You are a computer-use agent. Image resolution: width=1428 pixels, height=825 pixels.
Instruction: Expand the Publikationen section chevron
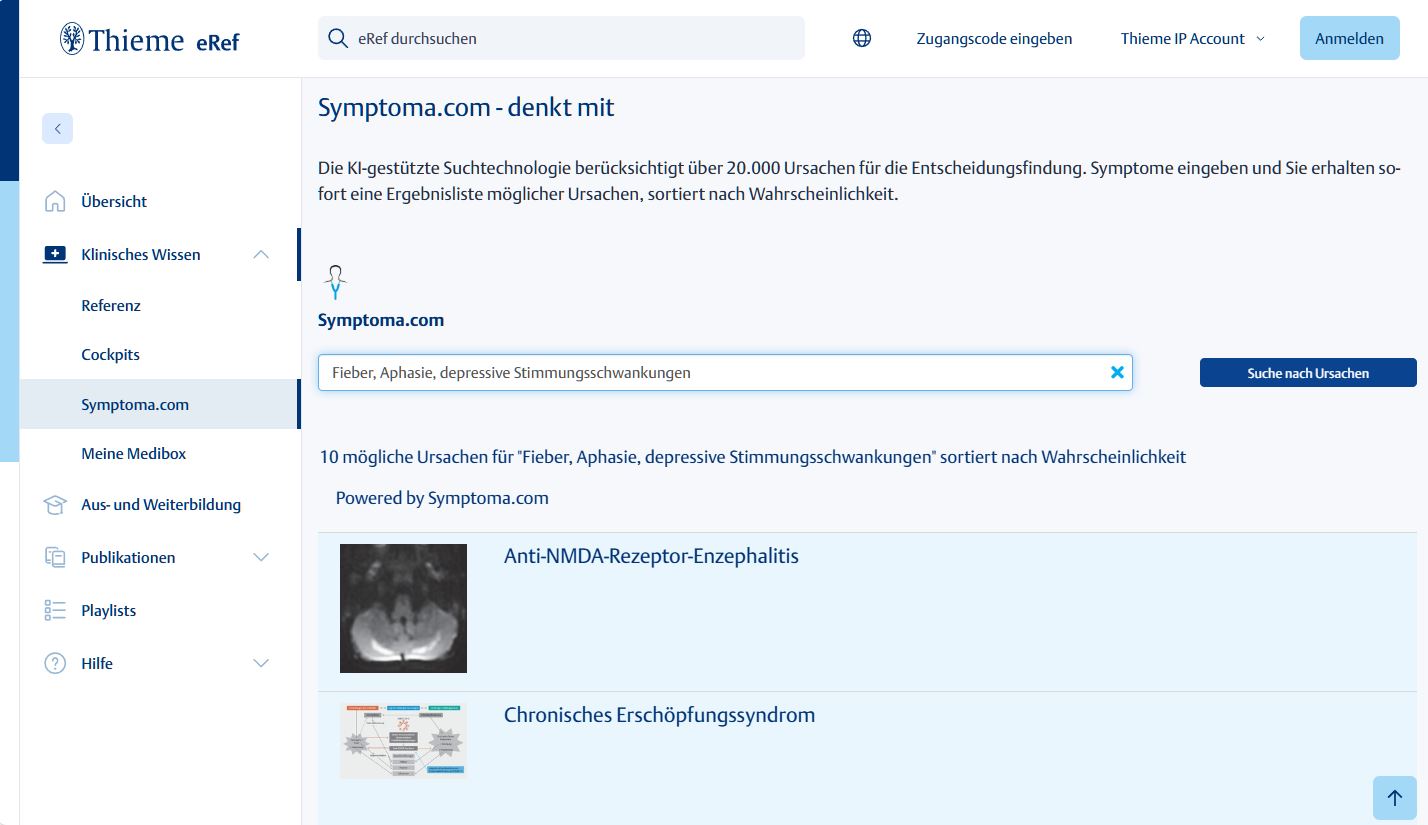pos(261,557)
